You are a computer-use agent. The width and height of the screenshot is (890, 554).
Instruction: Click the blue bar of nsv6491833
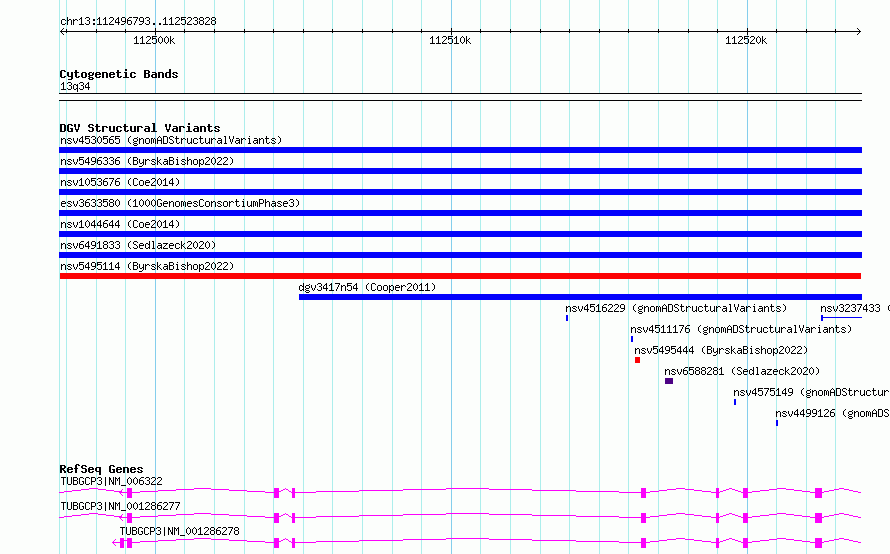coord(460,255)
